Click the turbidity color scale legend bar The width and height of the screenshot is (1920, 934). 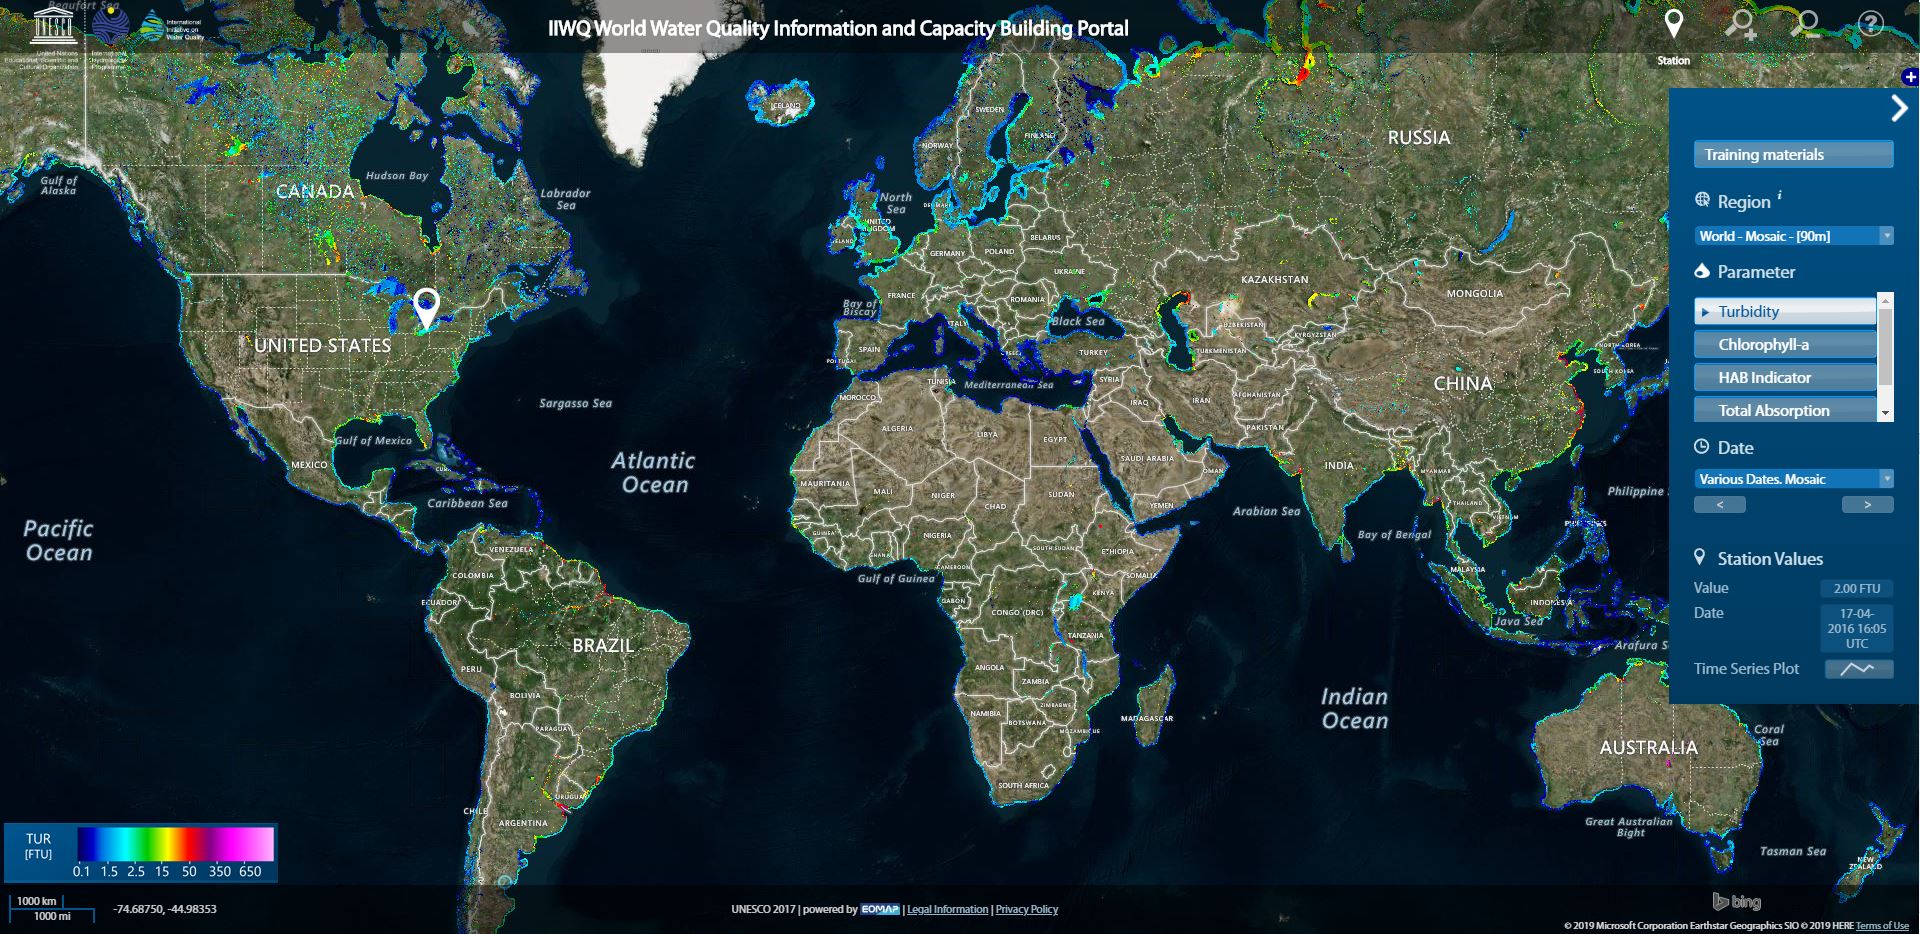click(175, 843)
